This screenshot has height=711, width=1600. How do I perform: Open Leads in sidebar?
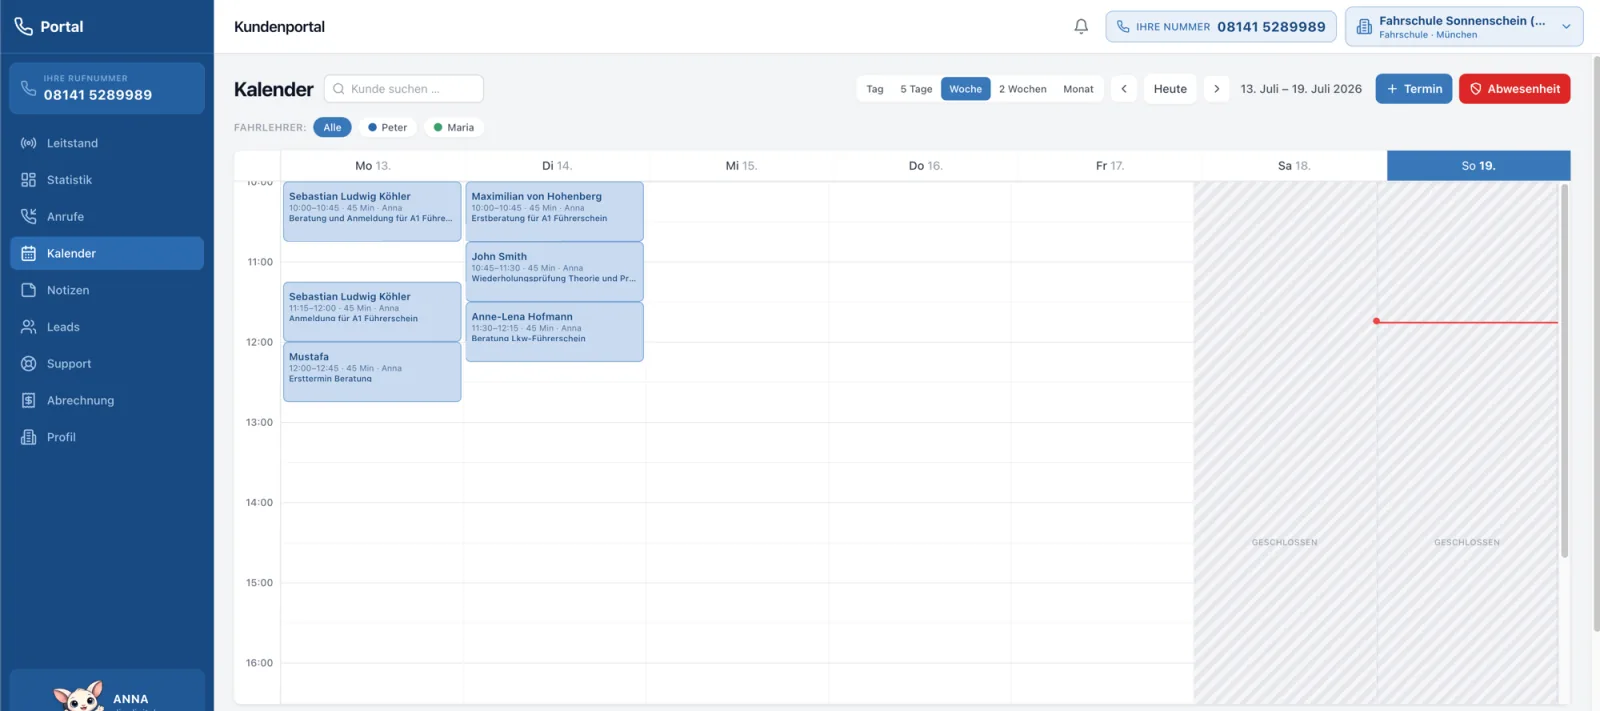tap(107, 327)
